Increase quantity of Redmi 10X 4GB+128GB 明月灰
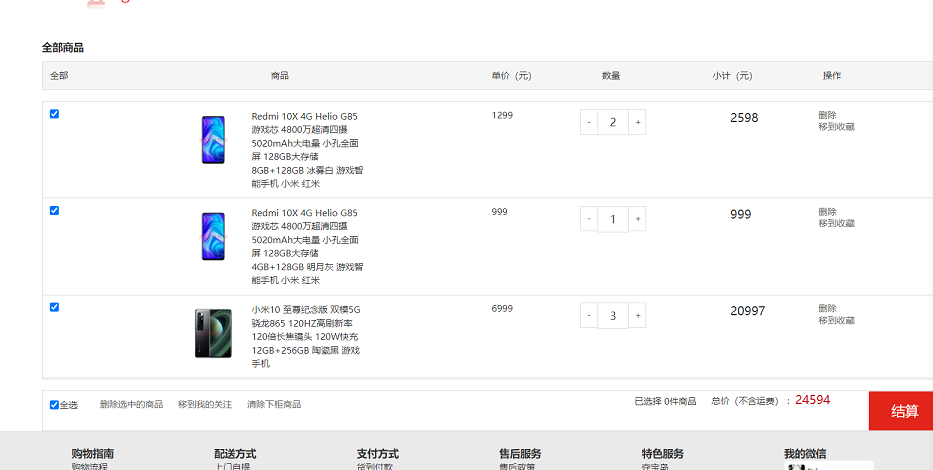The width and height of the screenshot is (933, 470). [637, 219]
